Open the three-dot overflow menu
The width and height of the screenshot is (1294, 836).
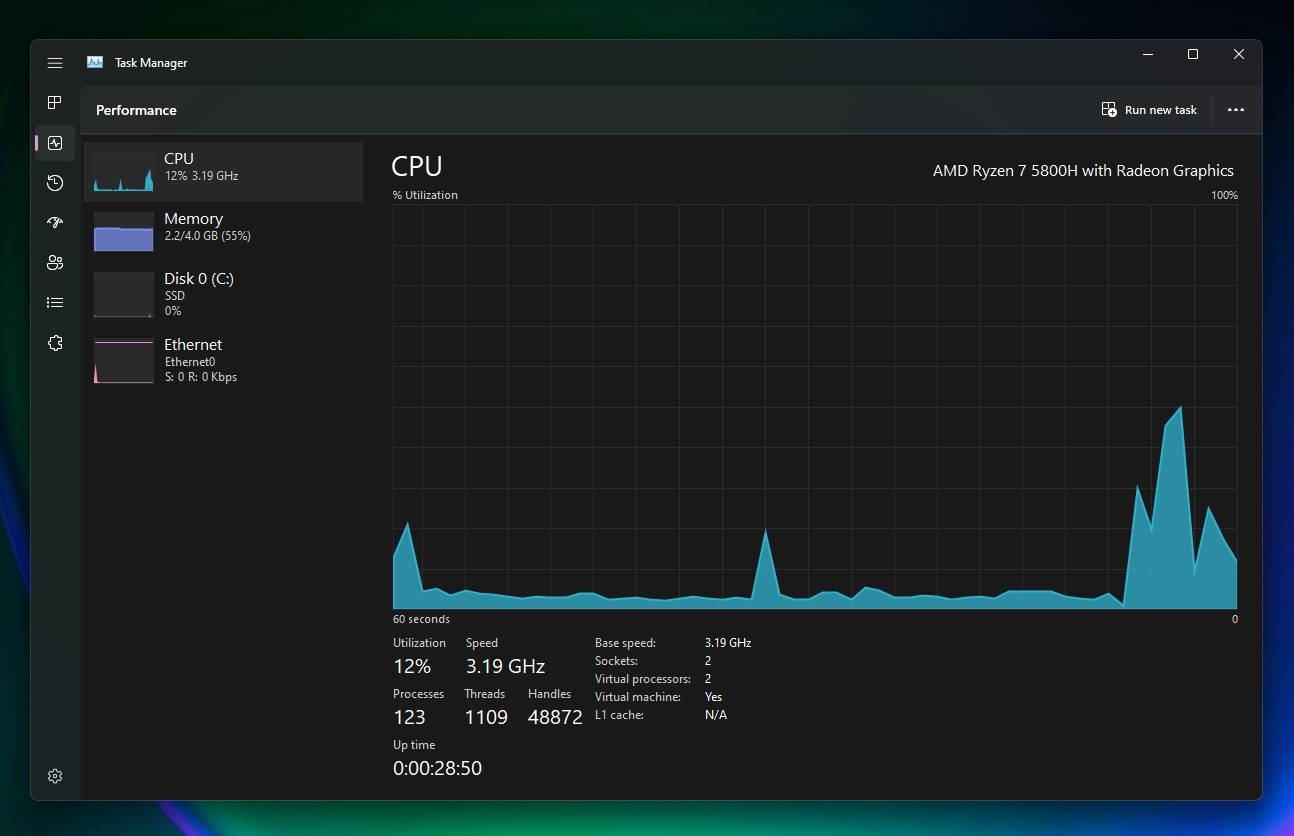(x=1236, y=110)
